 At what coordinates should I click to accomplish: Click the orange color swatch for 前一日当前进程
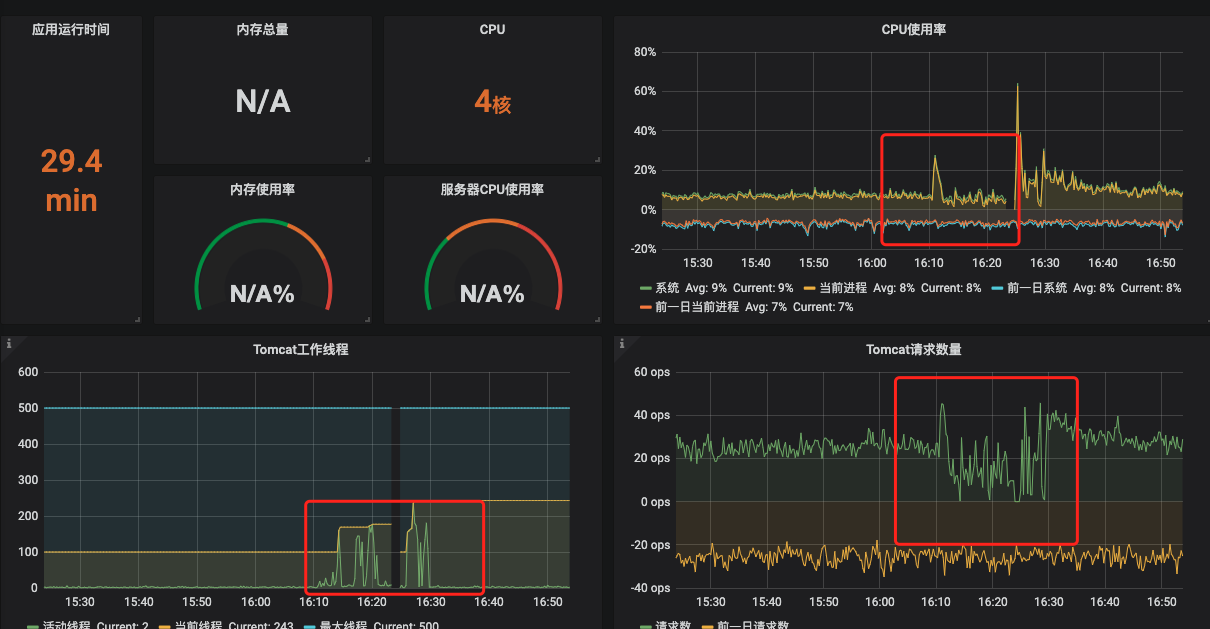pos(645,307)
